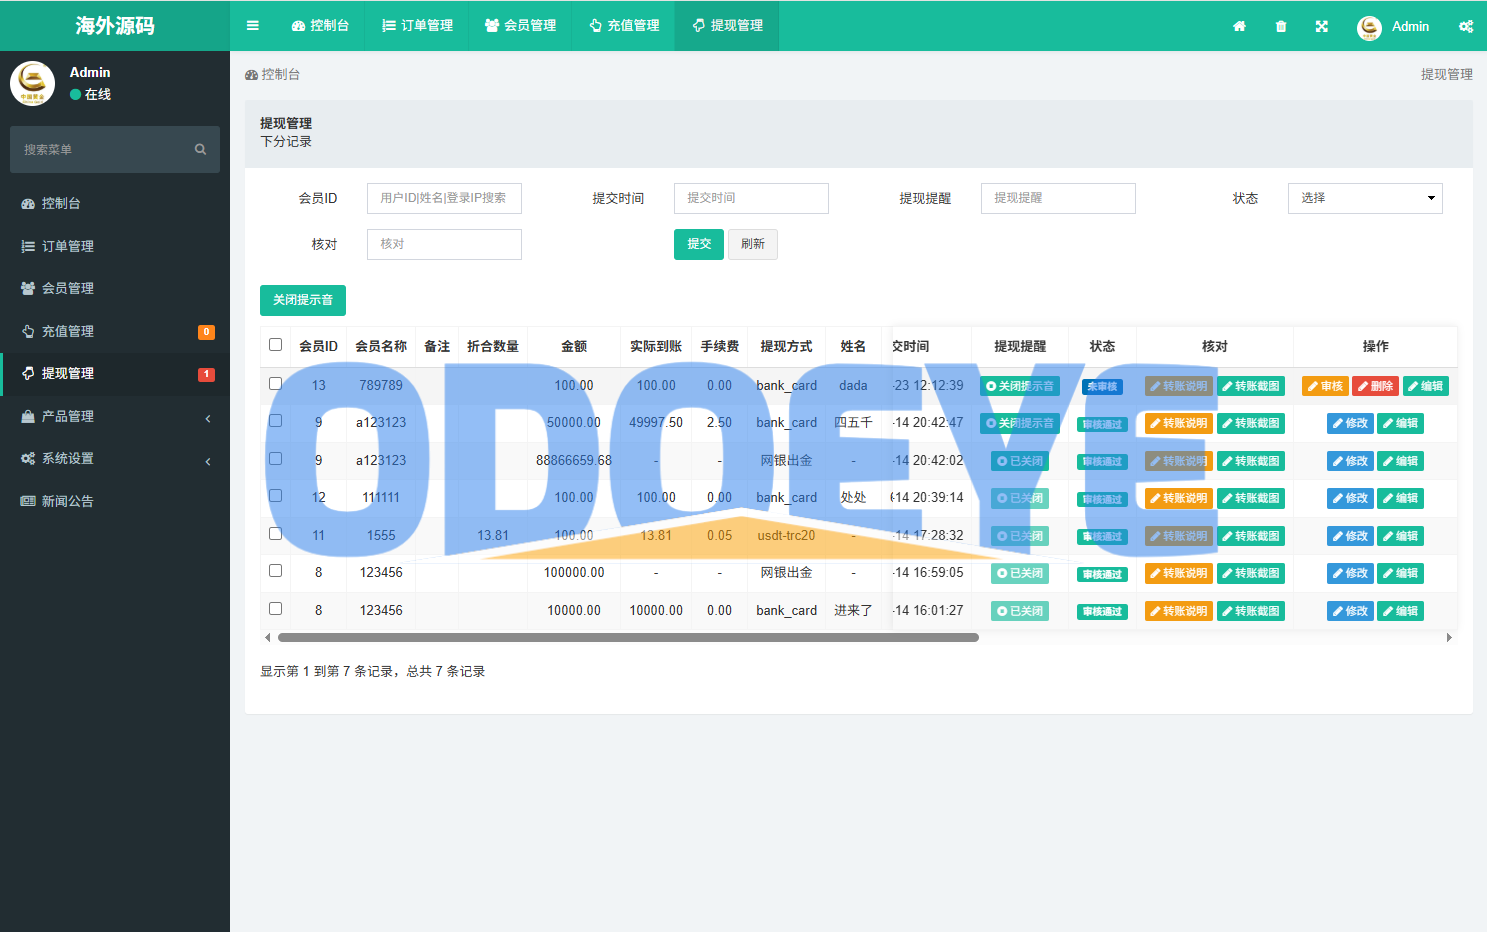1487x932 pixels.
Task: Click the hamburger menu toggle icon
Action: [x=253, y=26]
